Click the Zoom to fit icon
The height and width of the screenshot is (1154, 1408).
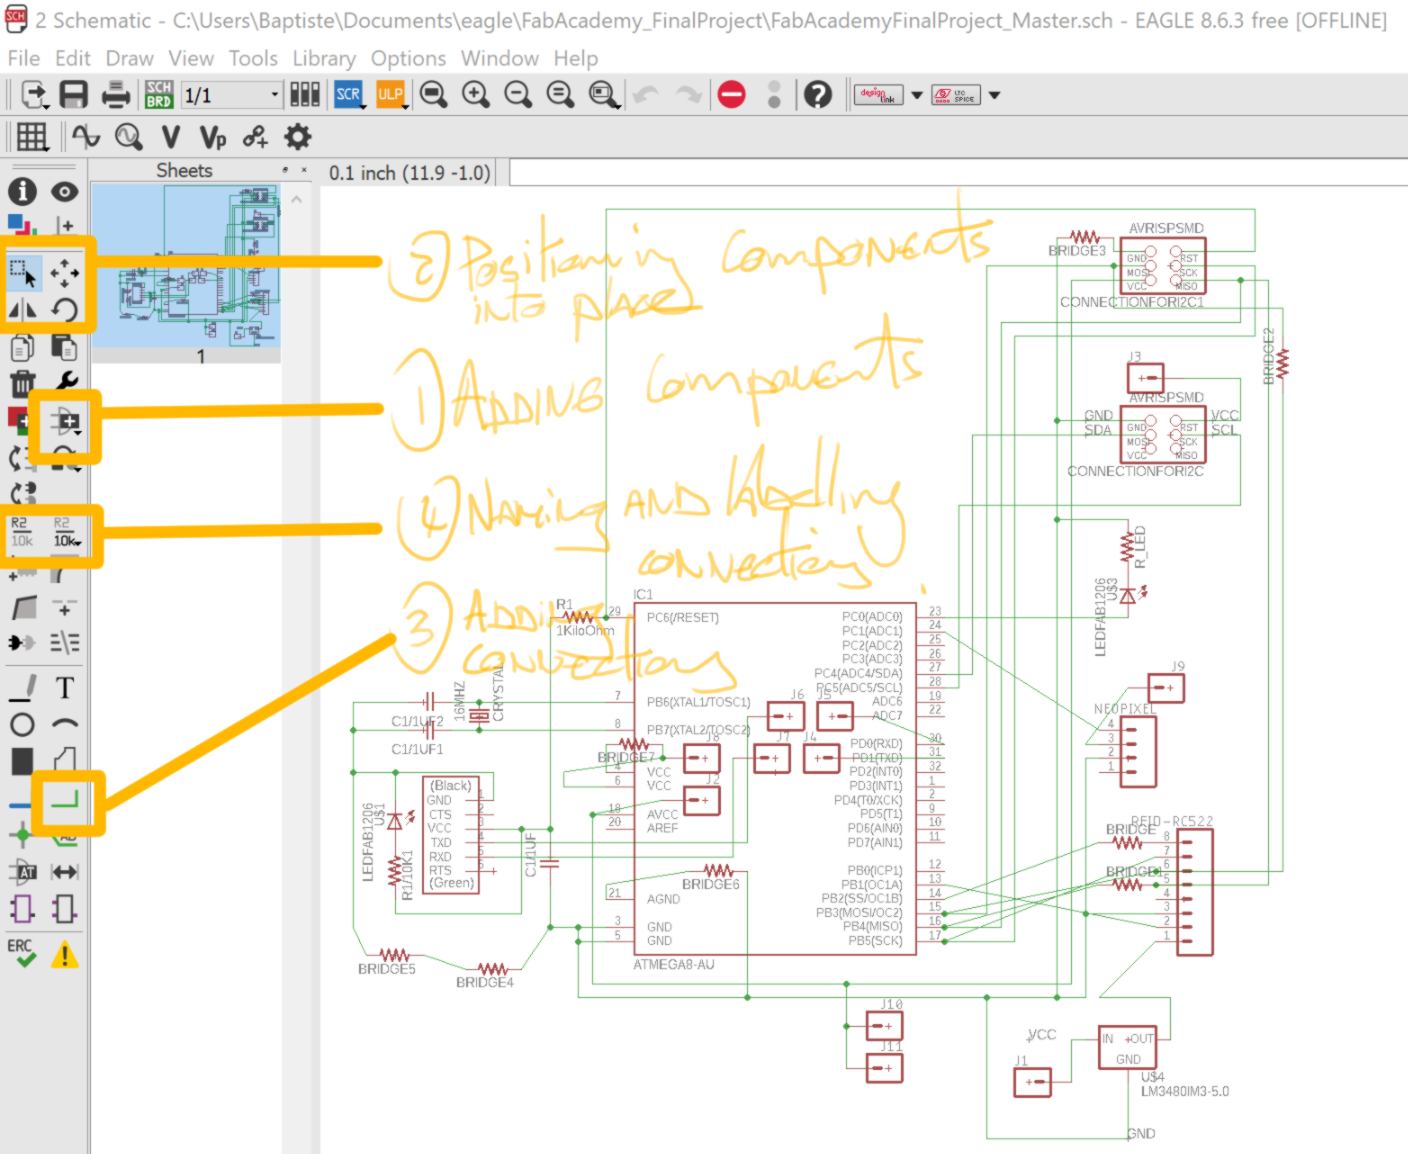pos(433,95)
